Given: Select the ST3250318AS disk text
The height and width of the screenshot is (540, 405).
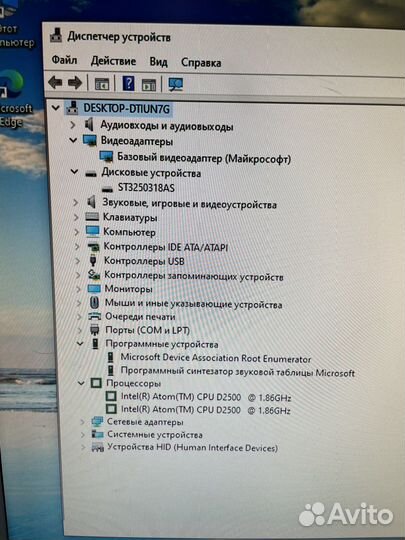Looking at the screenshot, I should pyautogui.click(x=146, y=188).
